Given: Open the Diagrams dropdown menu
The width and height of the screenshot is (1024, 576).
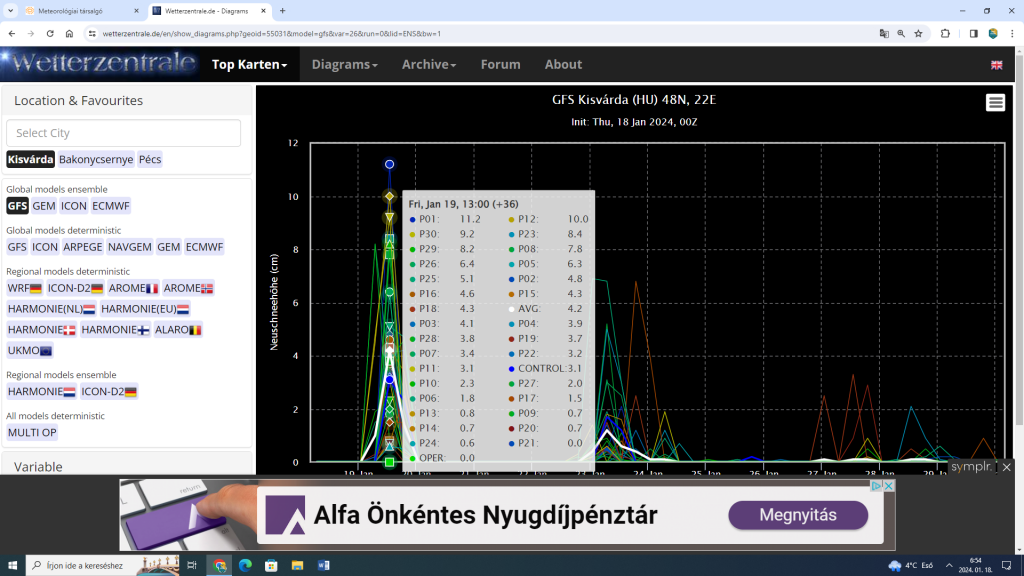Looking at the screenshot, I should click(344, 64).
